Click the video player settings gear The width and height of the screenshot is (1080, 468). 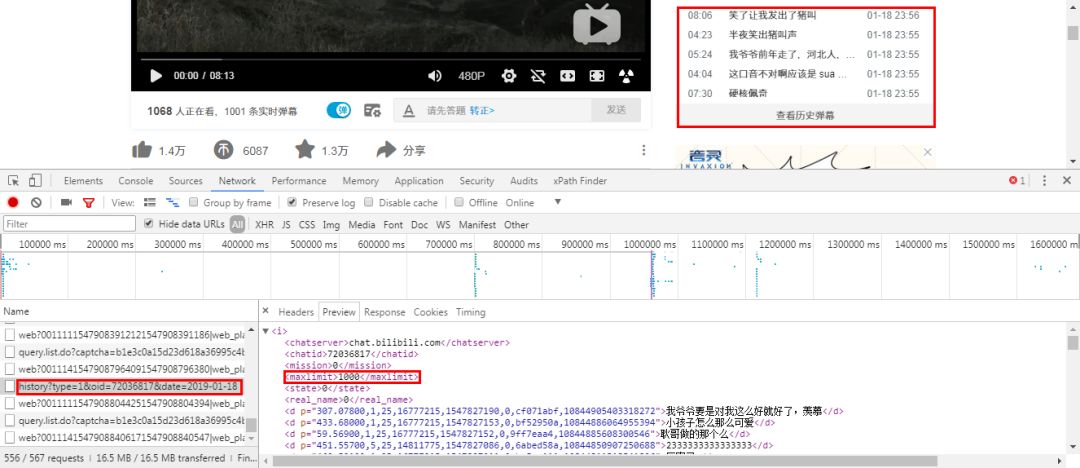[508, 76]
